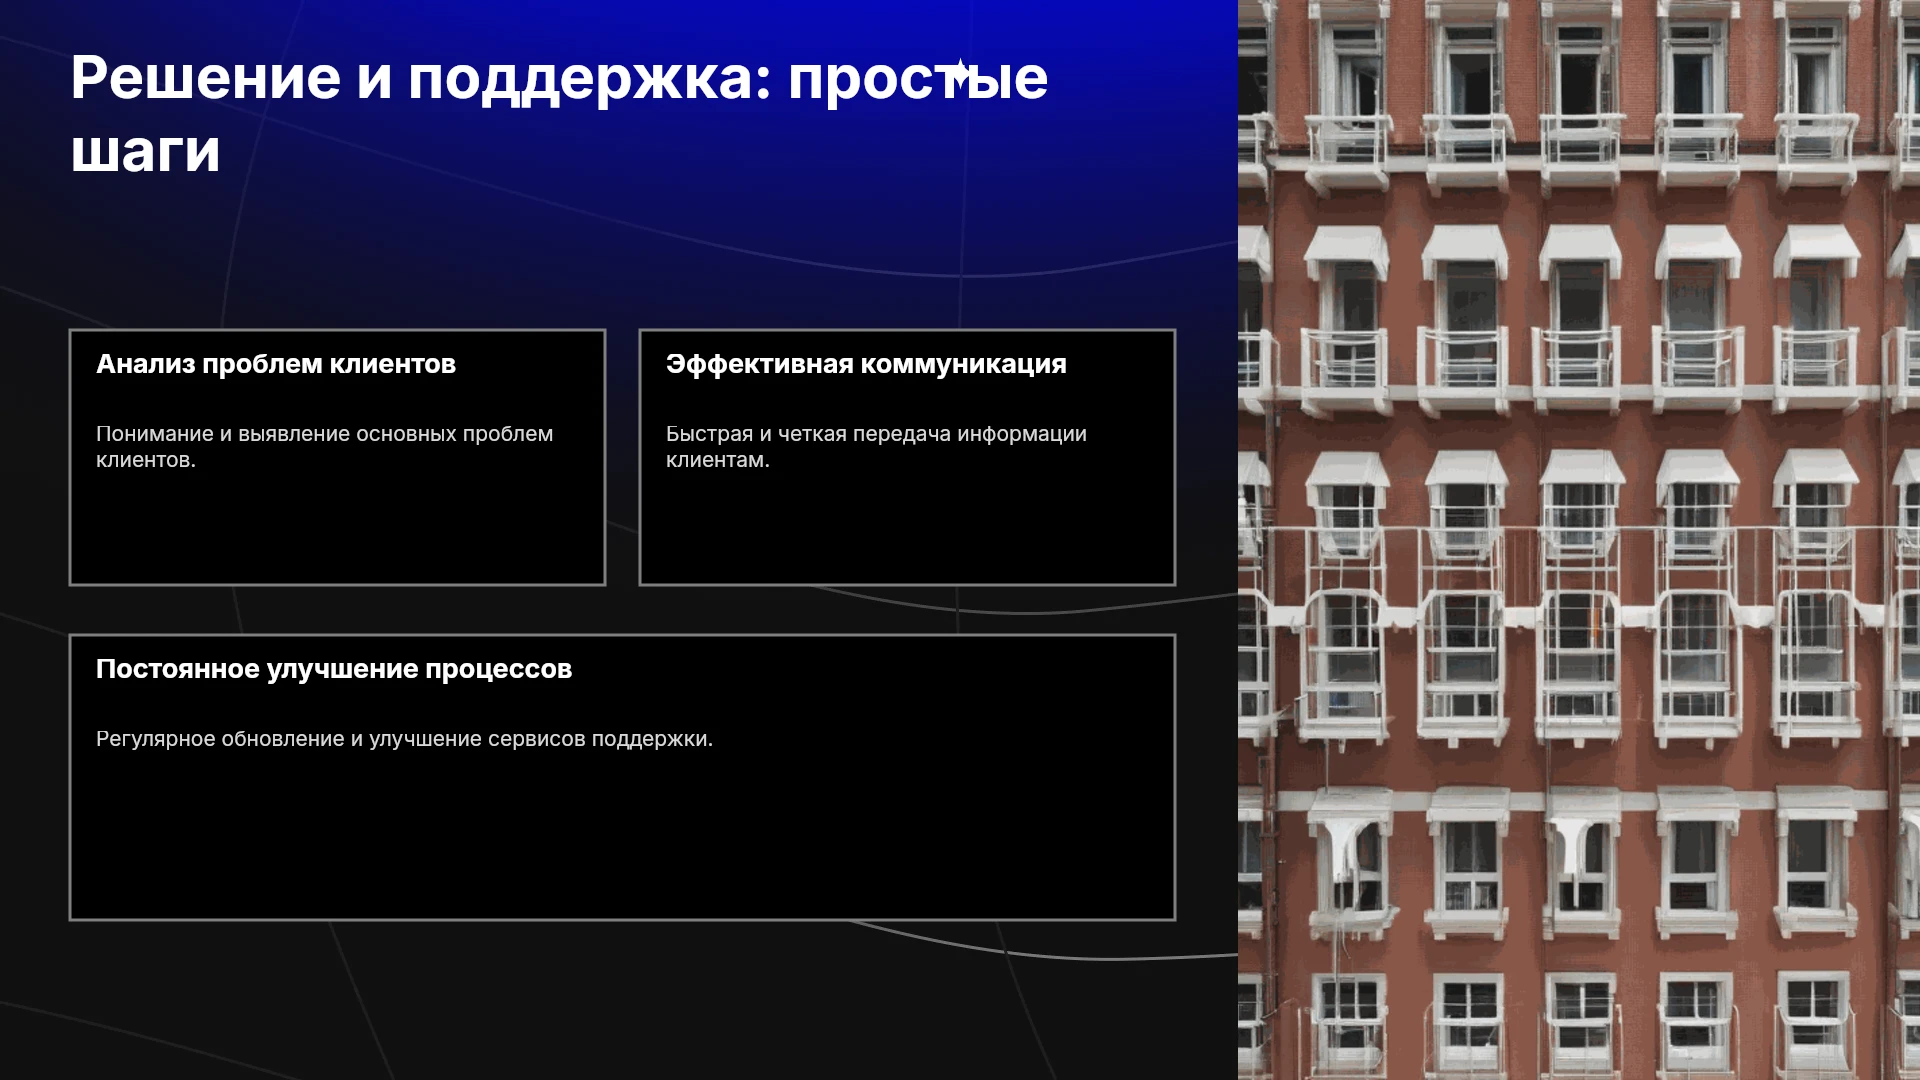Viewport: 1920px width, 1080px height.
Task: Select the red brick building photo
Action: coord(1579,540)
